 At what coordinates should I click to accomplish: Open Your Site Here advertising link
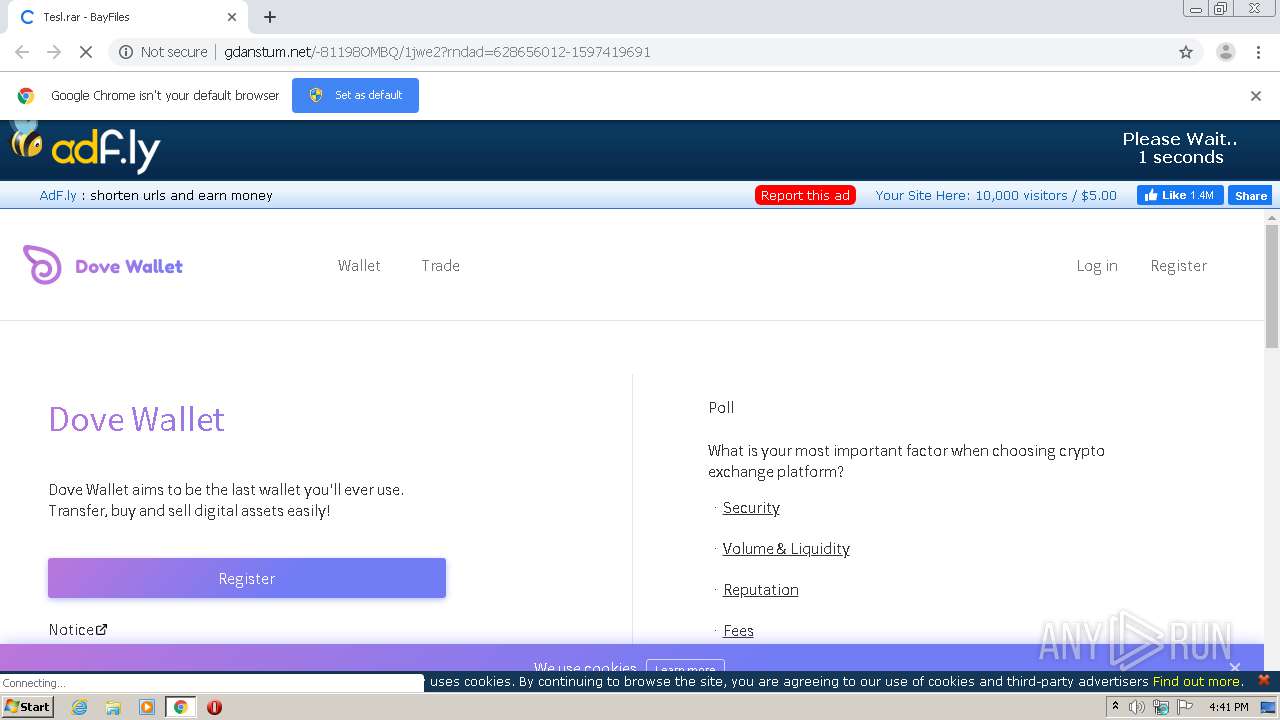point(996,195)
